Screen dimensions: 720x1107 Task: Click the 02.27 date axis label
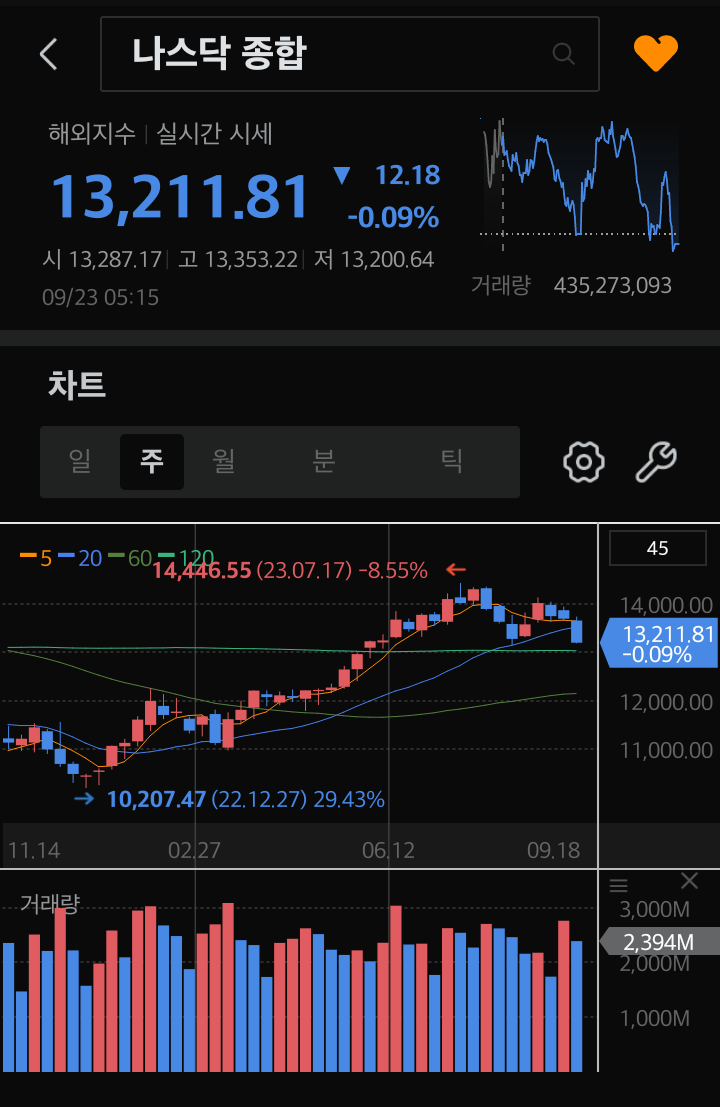coord(194,851)
